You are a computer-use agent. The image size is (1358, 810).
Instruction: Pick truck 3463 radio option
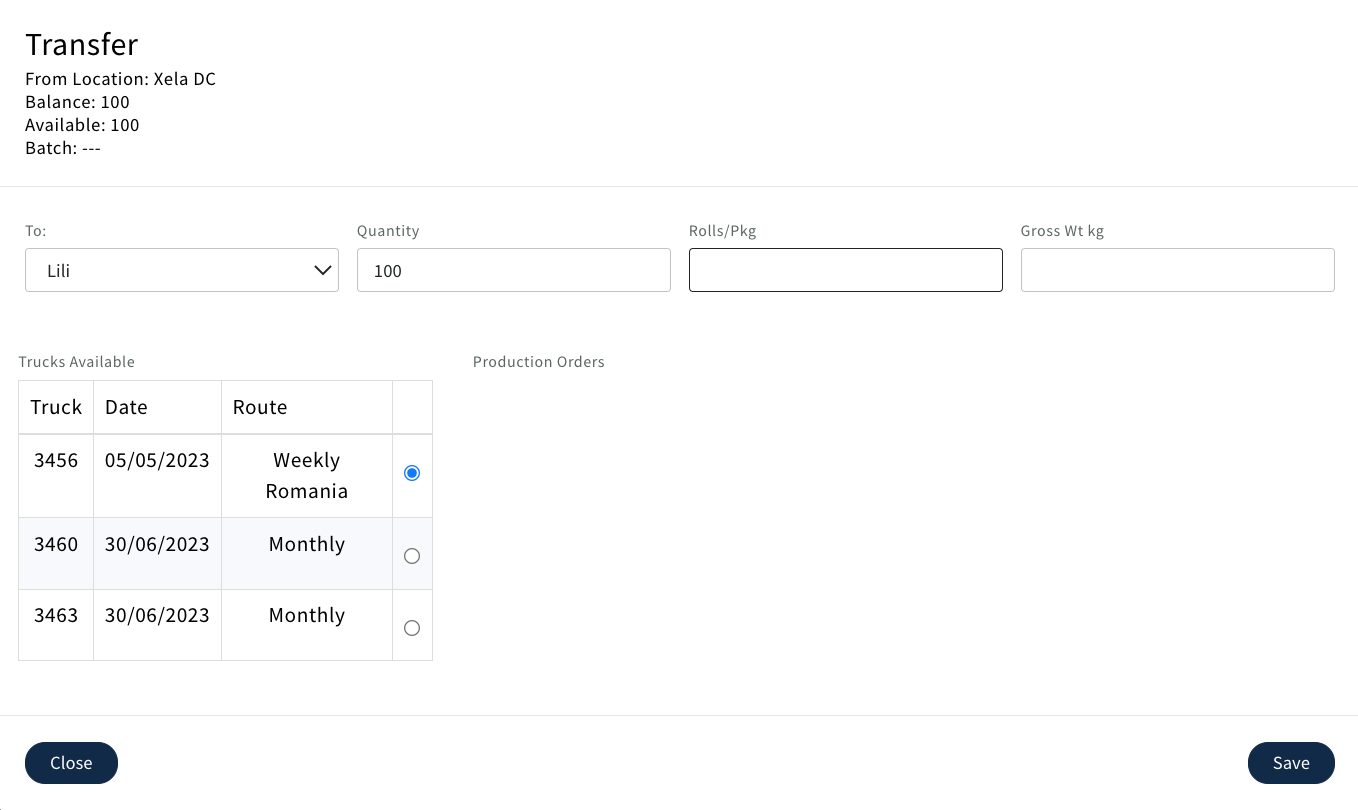tap(412, 628)
